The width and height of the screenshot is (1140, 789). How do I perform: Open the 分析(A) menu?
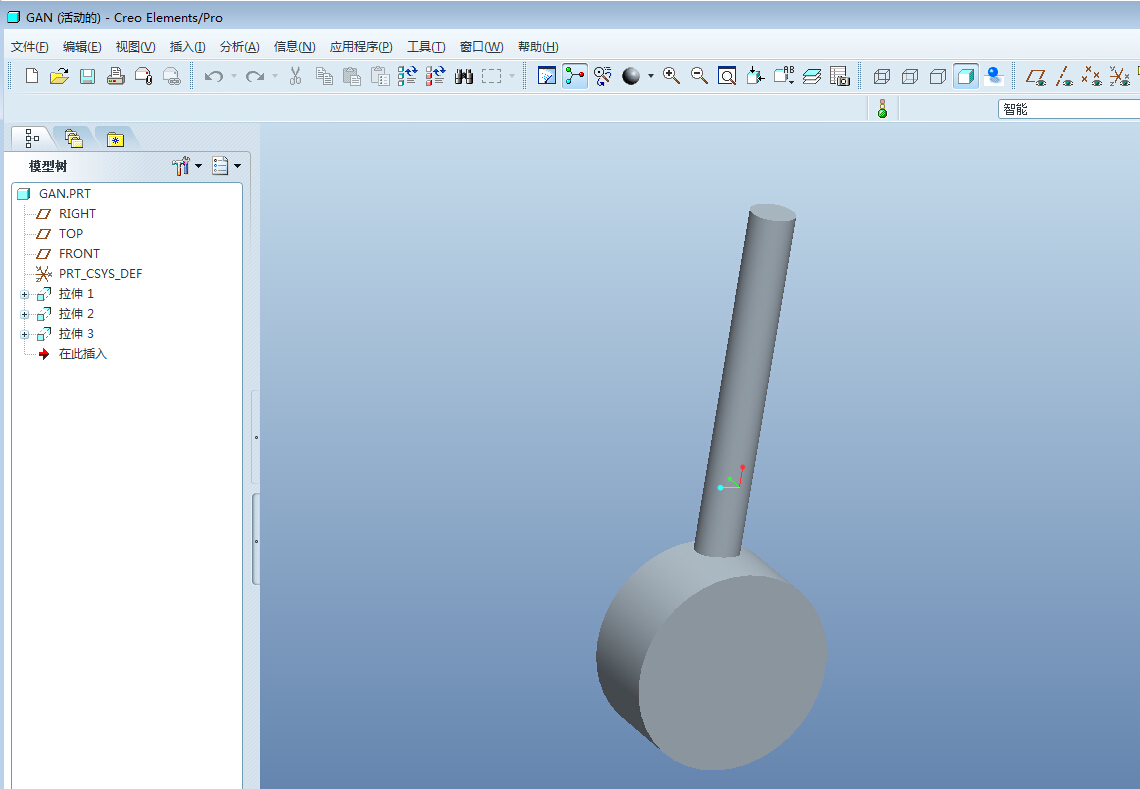tap(239, 47)
